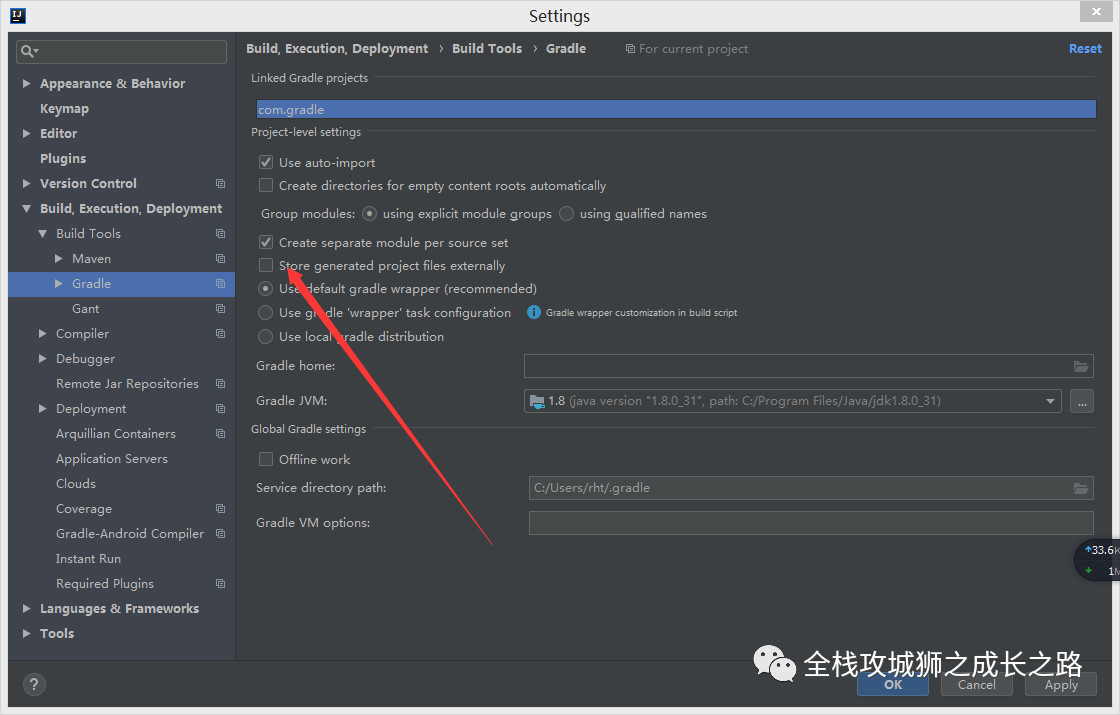Viewport: 1120px width, 715px height.
Task: Expand the Tools section arrow
Action: point(26,634)
